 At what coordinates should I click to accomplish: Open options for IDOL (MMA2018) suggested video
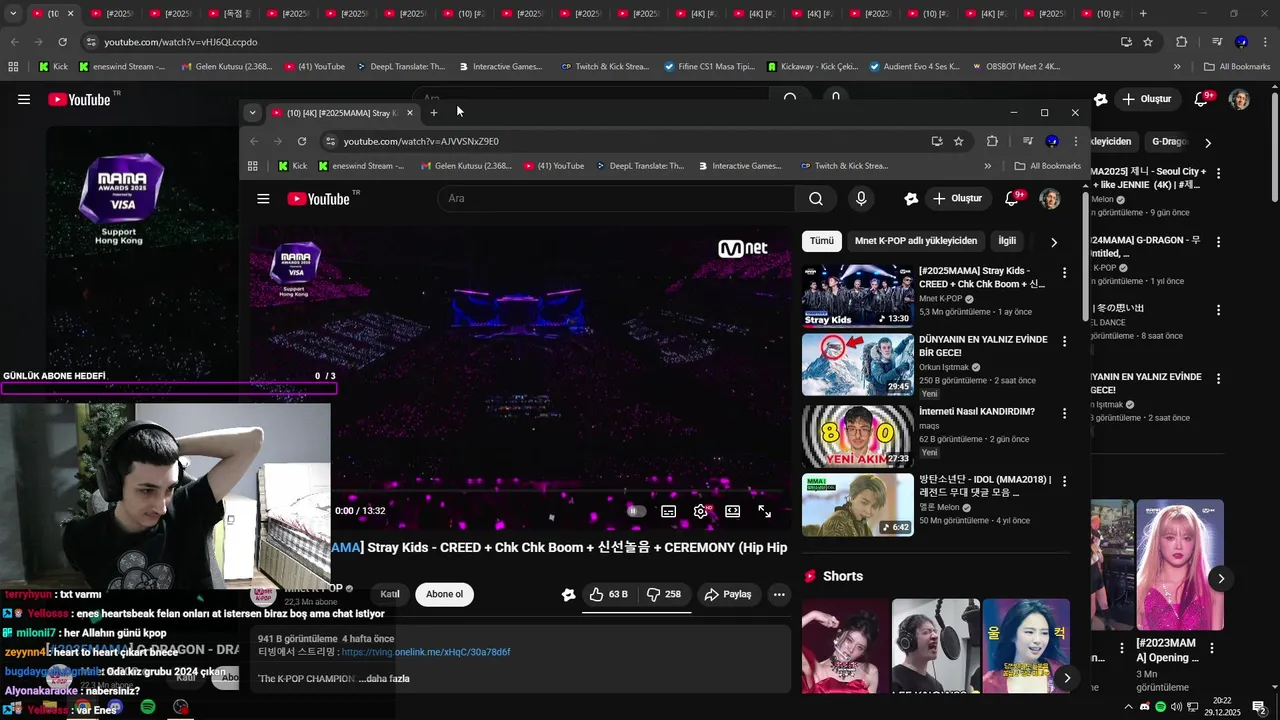pyautogui.click(x=1064, y=481)
